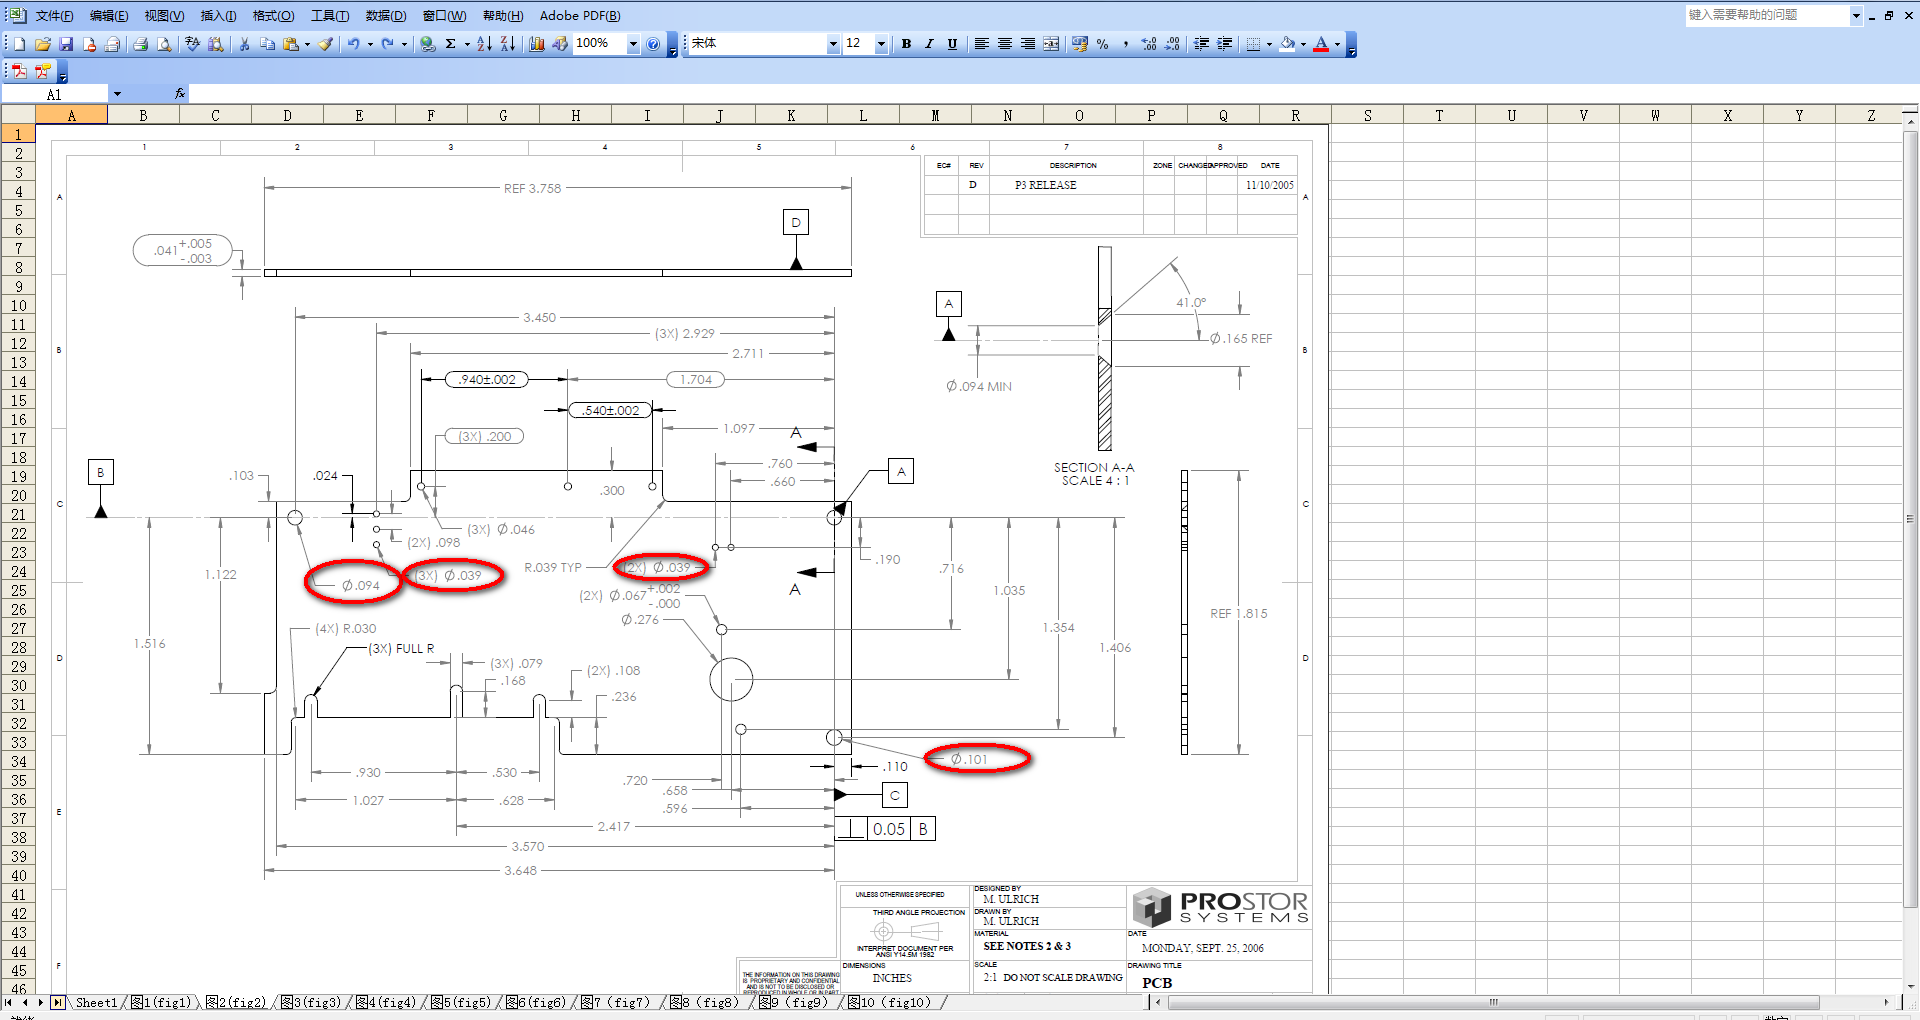The image size is (1920, 1020).
Task: Open the font name dropdown
Action: 833,44
